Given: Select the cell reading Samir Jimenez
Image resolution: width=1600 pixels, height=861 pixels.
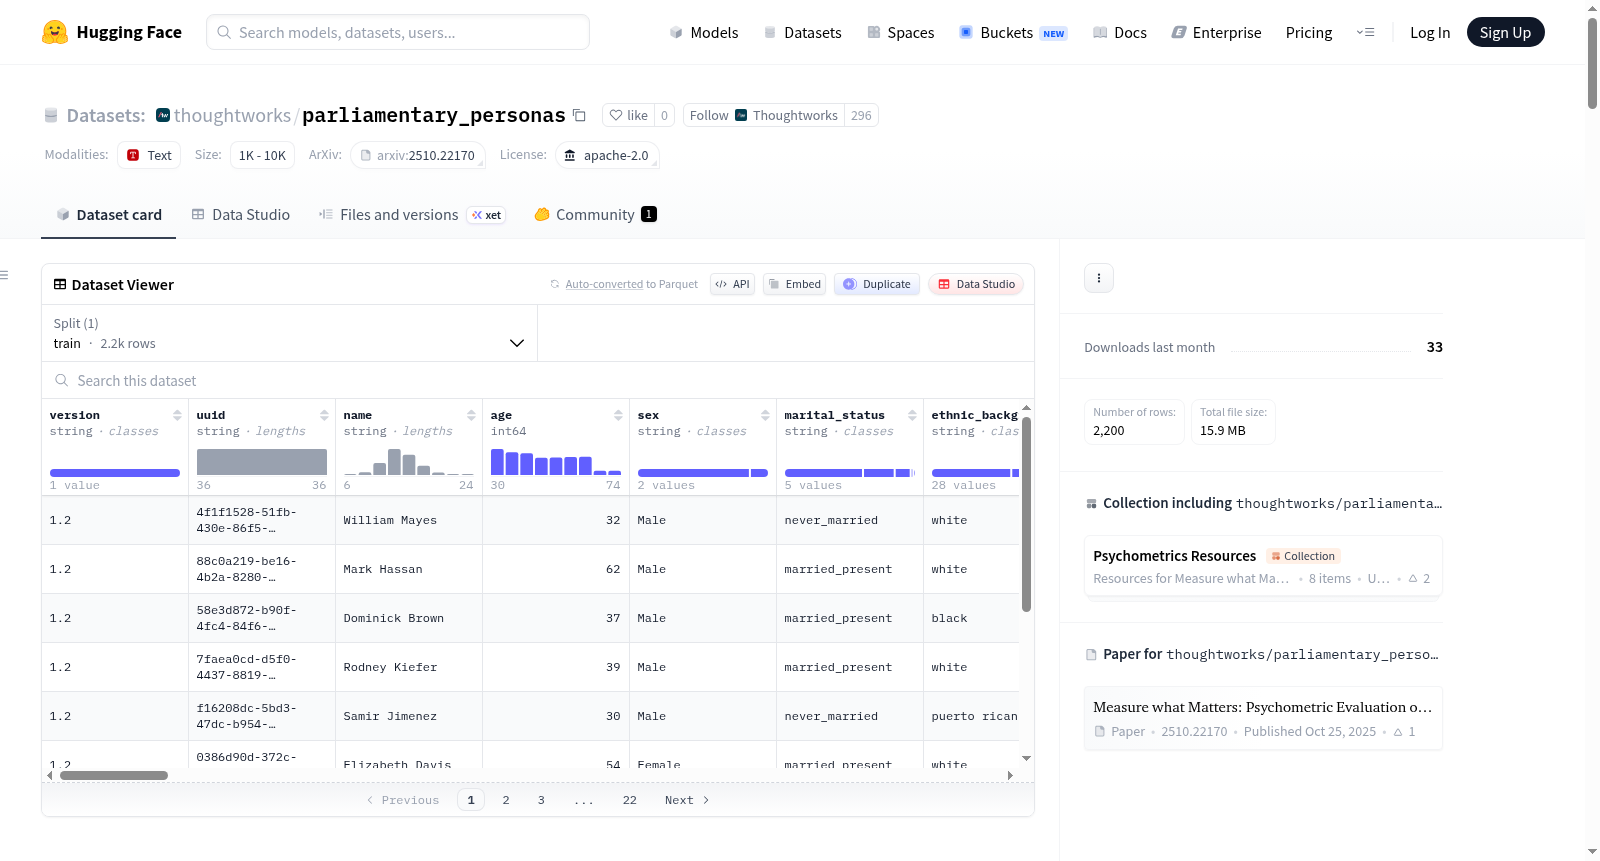Looking at the screenshot, I should click(x=409, y=716).
